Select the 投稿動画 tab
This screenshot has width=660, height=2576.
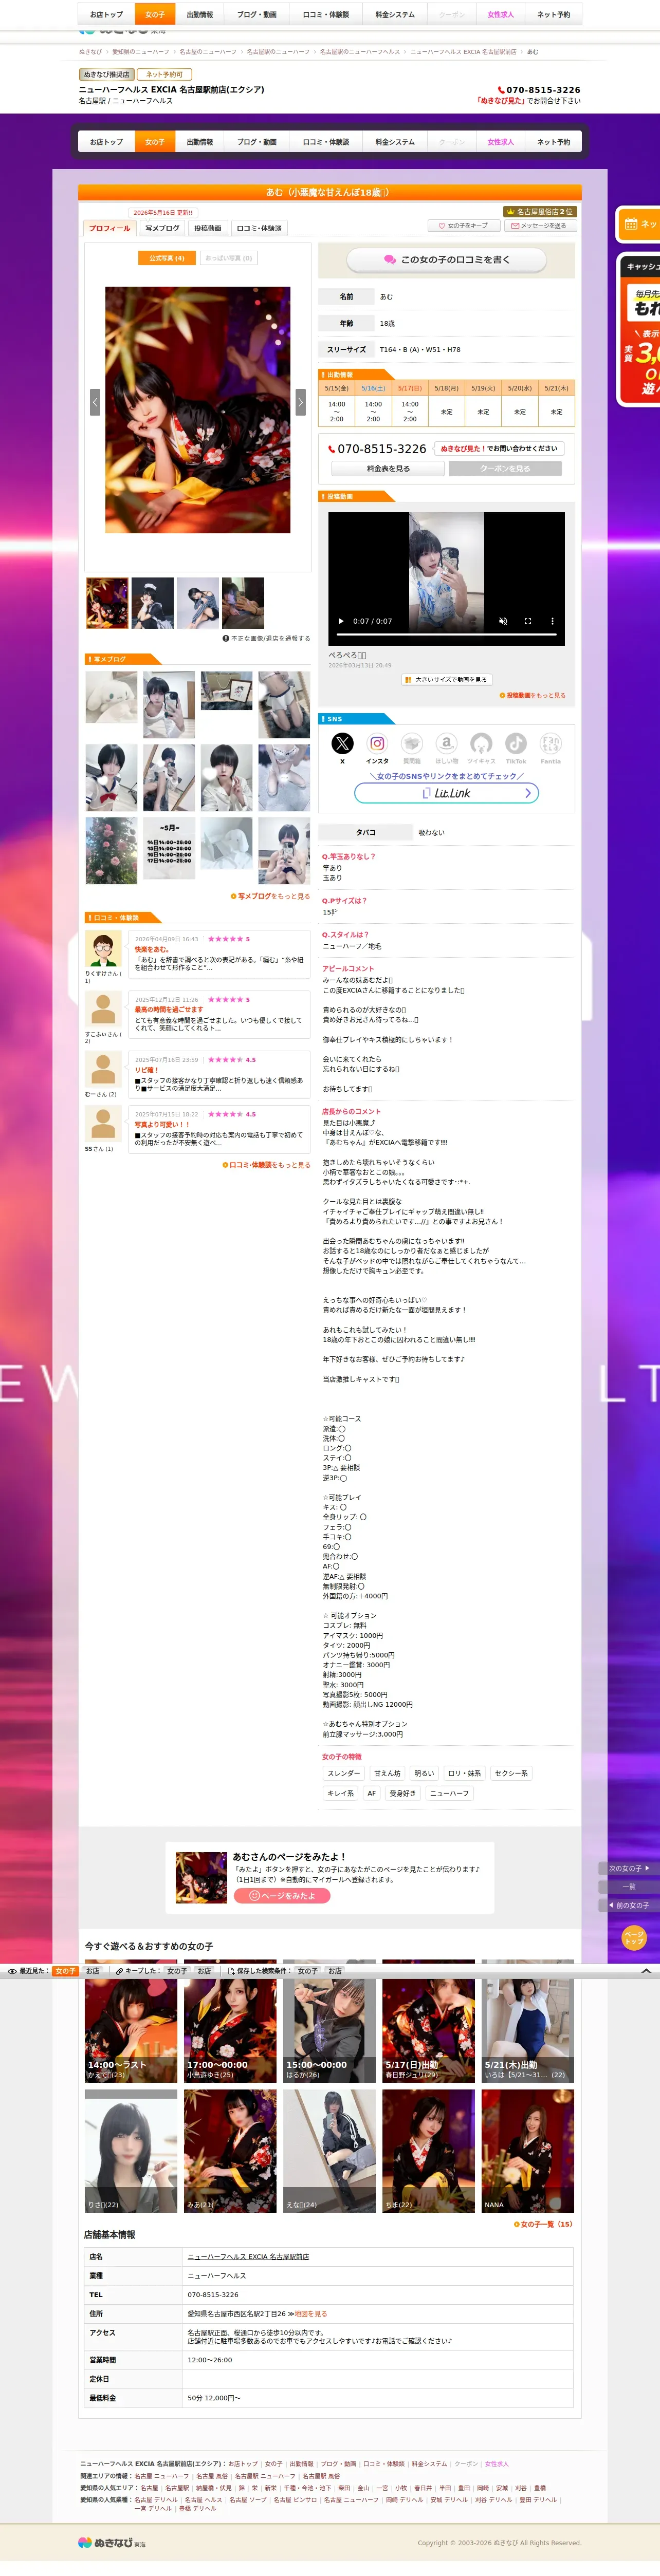[x=208, y=228]
